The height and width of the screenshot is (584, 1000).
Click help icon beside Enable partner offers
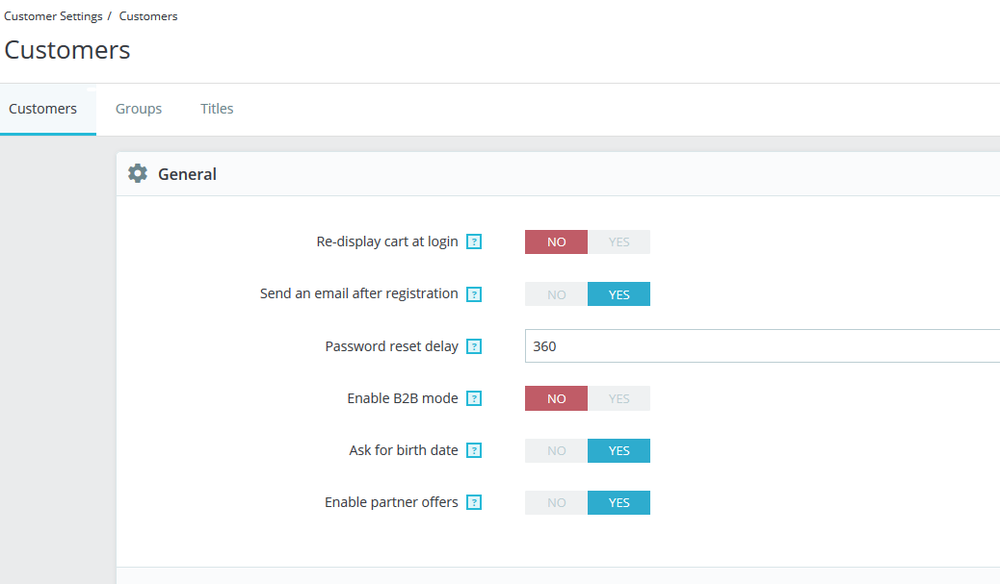point(475,503)
